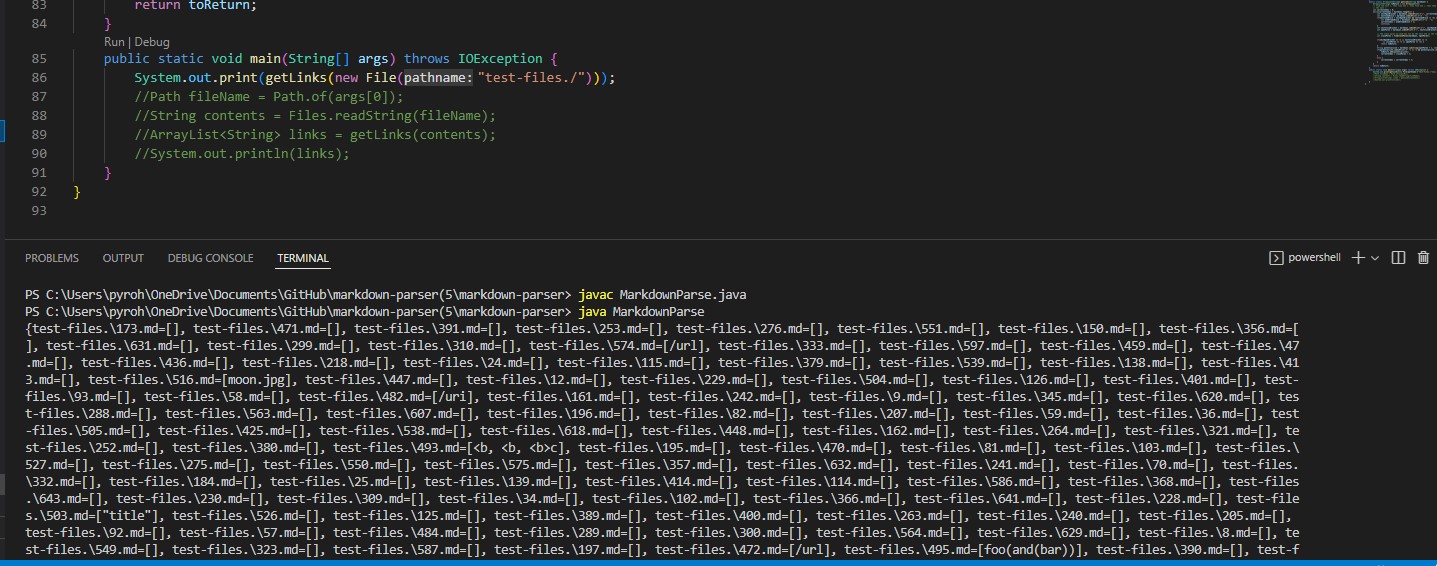Click the Run CodeLens link above main
Viewport: 1437px width, 566px height.
coord(114,42)
